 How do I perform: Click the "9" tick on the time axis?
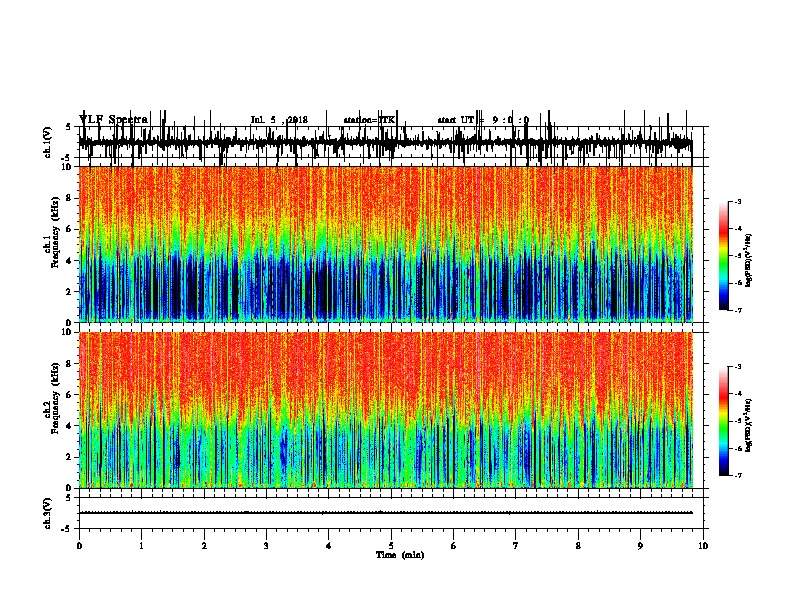(x=640, y=546)
